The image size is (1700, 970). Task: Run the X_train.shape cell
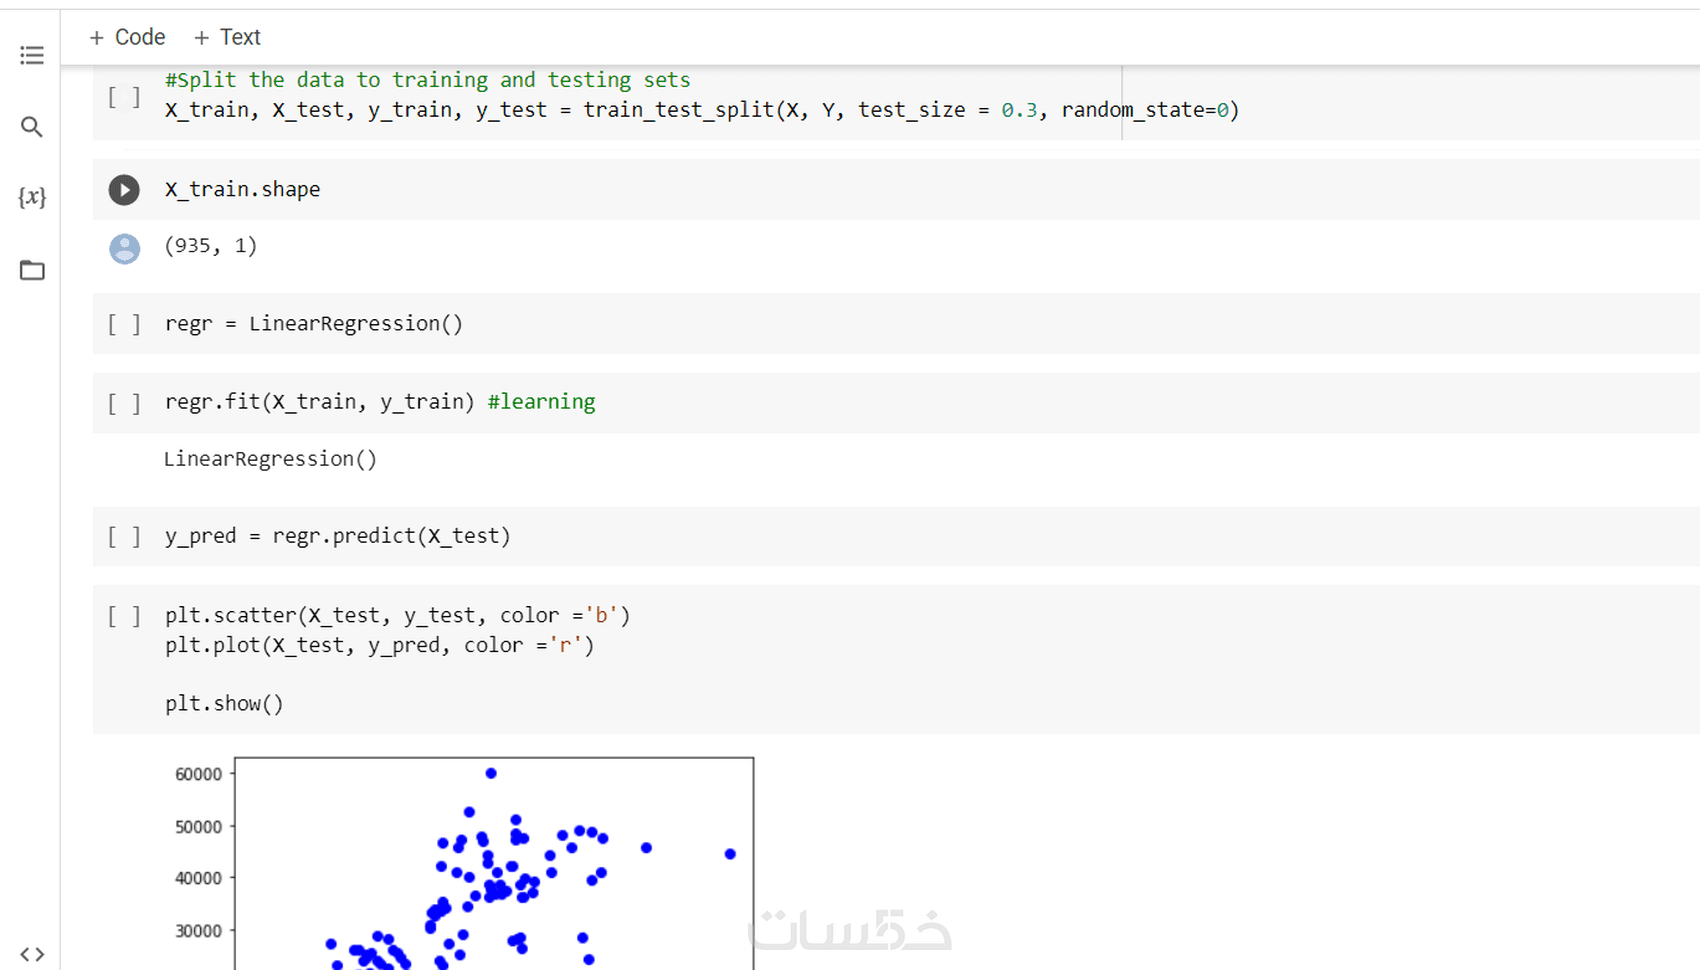[124, 190]
